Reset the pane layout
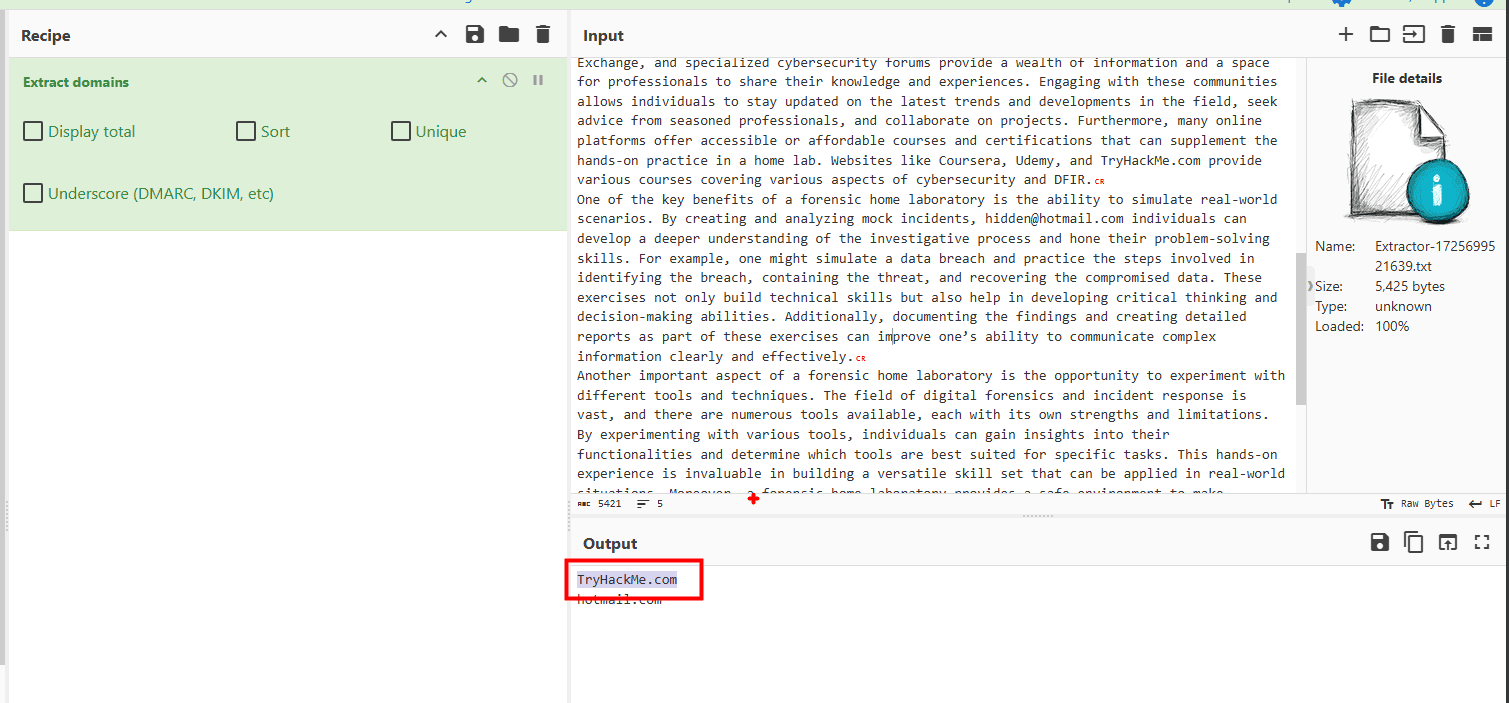The height and width of the screenshot is (703, 1509). pyautogui.click(x=1482, y=35)
